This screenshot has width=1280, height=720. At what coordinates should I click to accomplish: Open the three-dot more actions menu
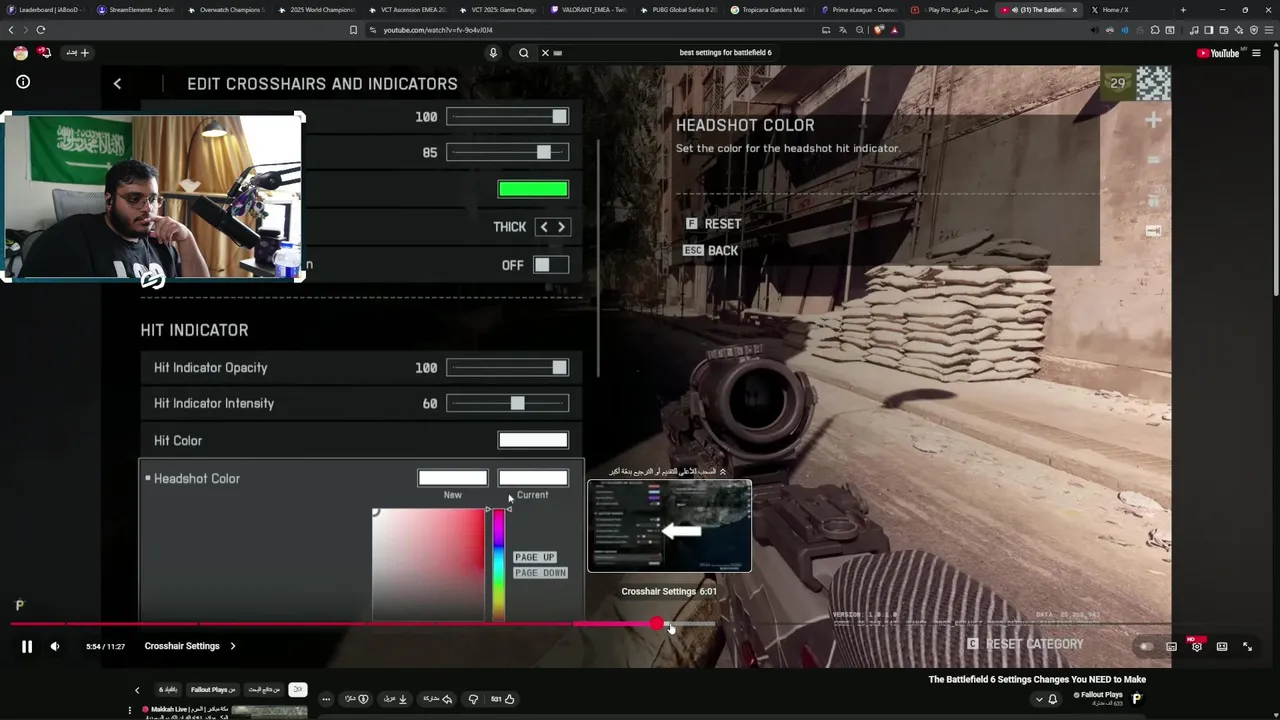tap(325, 699)
